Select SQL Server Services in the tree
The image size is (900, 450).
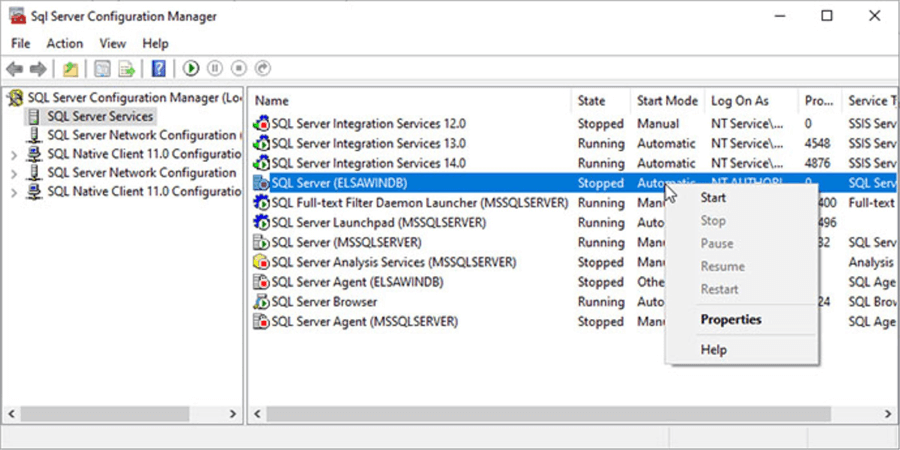click(100, 117)
